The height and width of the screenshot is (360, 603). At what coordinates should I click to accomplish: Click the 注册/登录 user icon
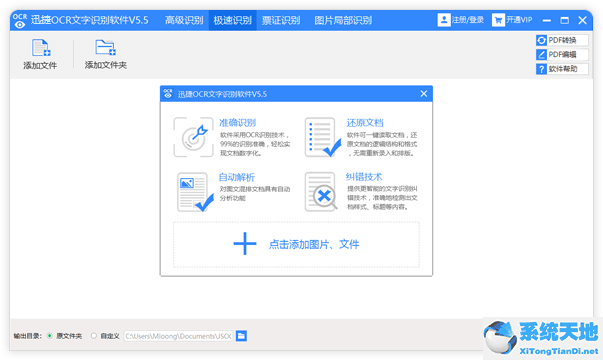coord(444,20)
